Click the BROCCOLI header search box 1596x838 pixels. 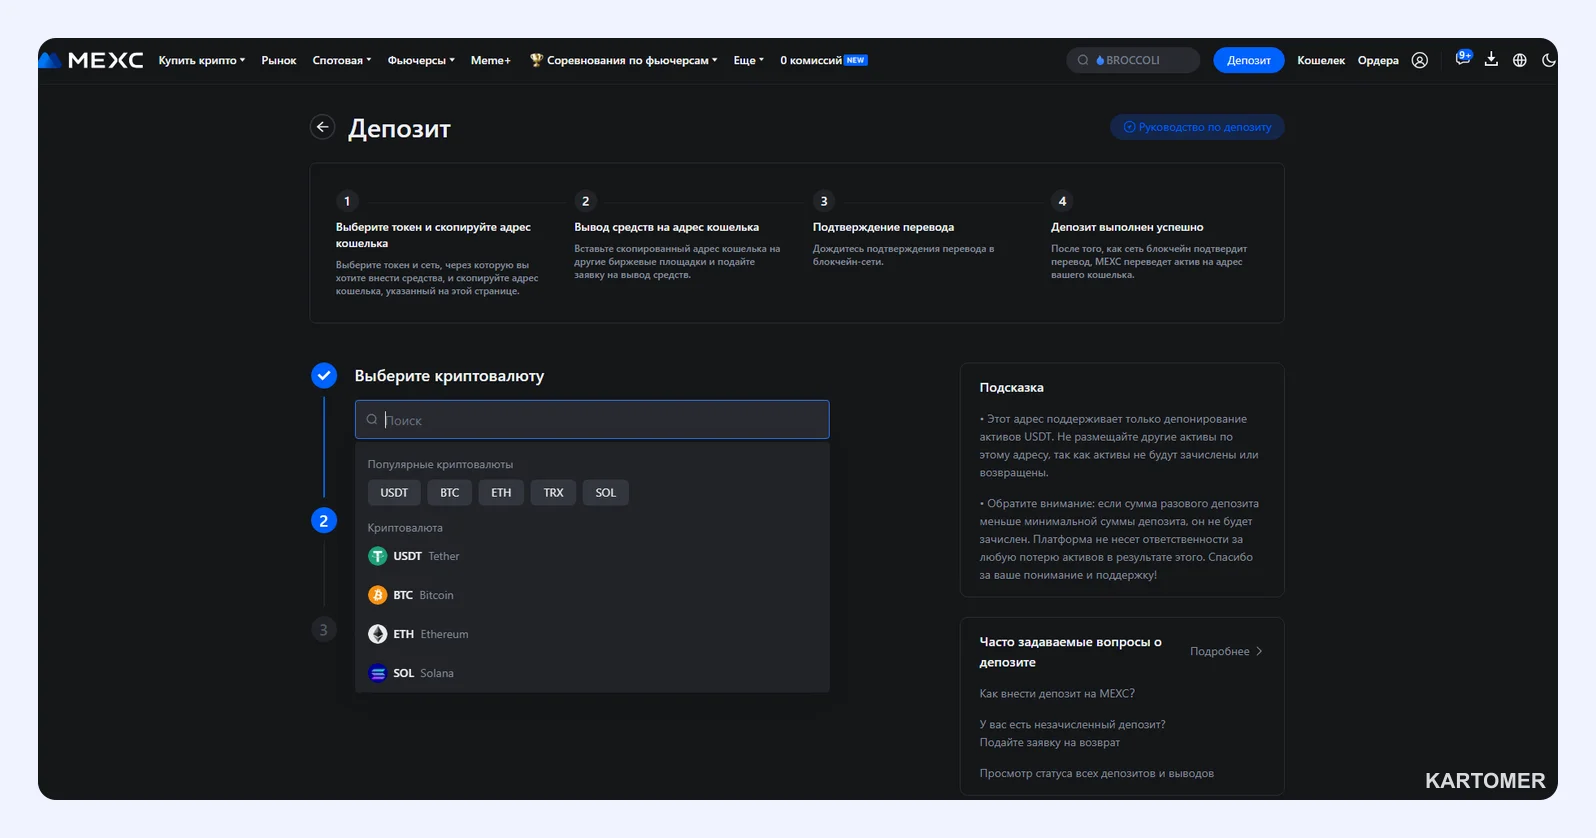(x=1133, y=60)
